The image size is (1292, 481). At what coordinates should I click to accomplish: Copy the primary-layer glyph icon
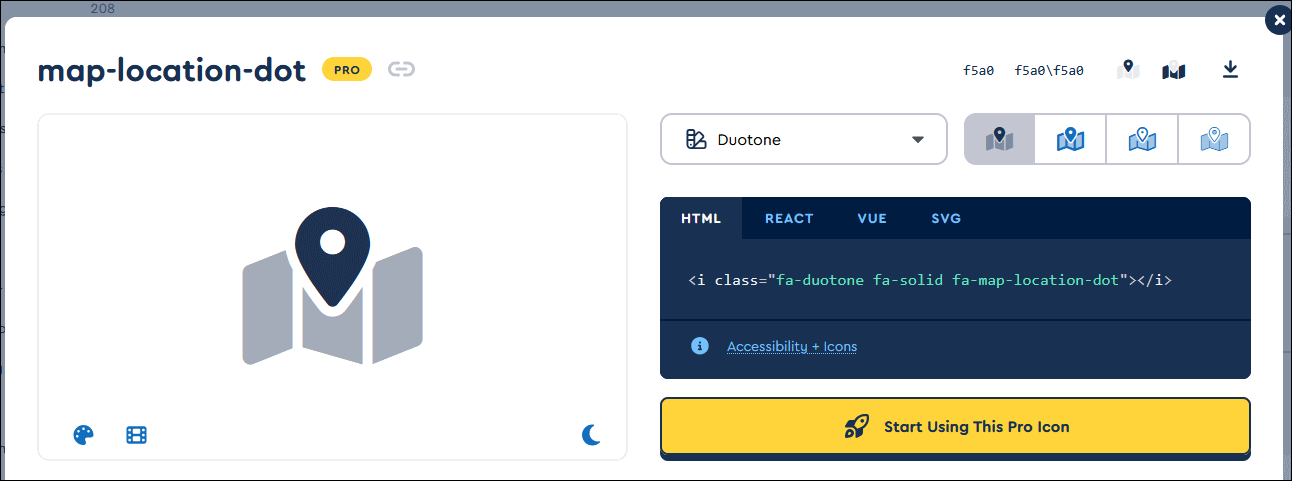[x=1128, y=70]
